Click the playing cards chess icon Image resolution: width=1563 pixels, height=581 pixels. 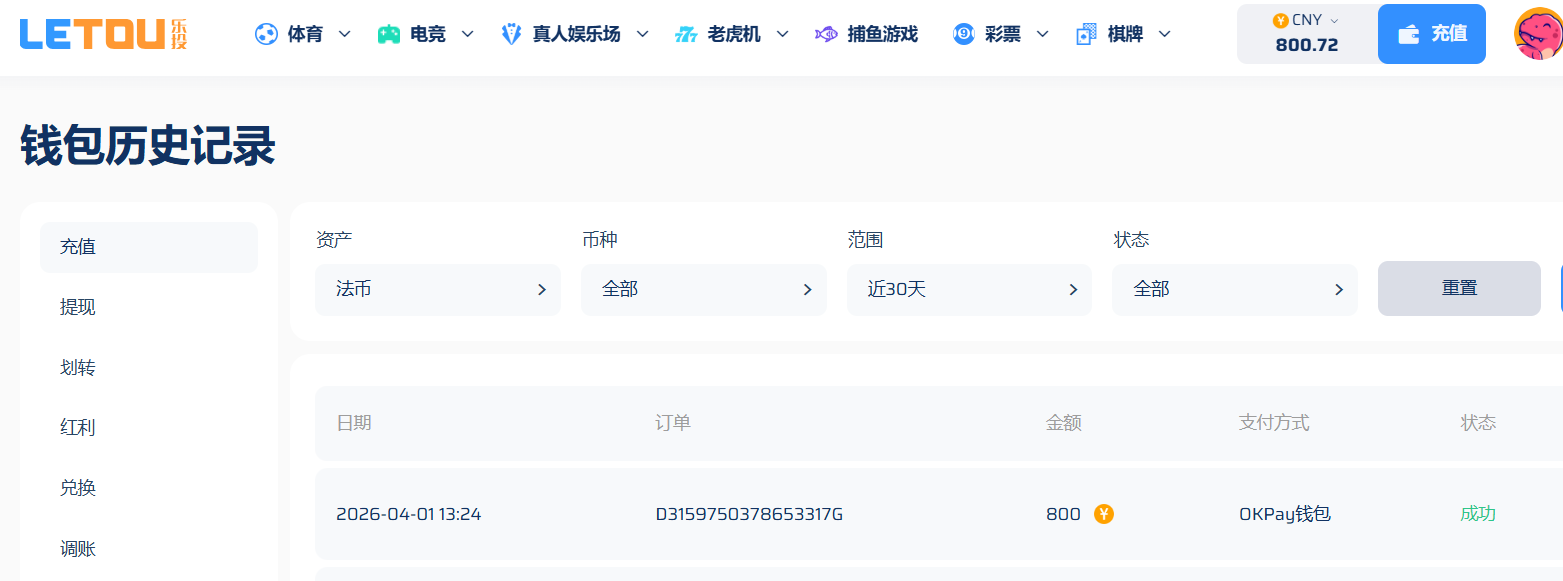[x=1086, y=34]
